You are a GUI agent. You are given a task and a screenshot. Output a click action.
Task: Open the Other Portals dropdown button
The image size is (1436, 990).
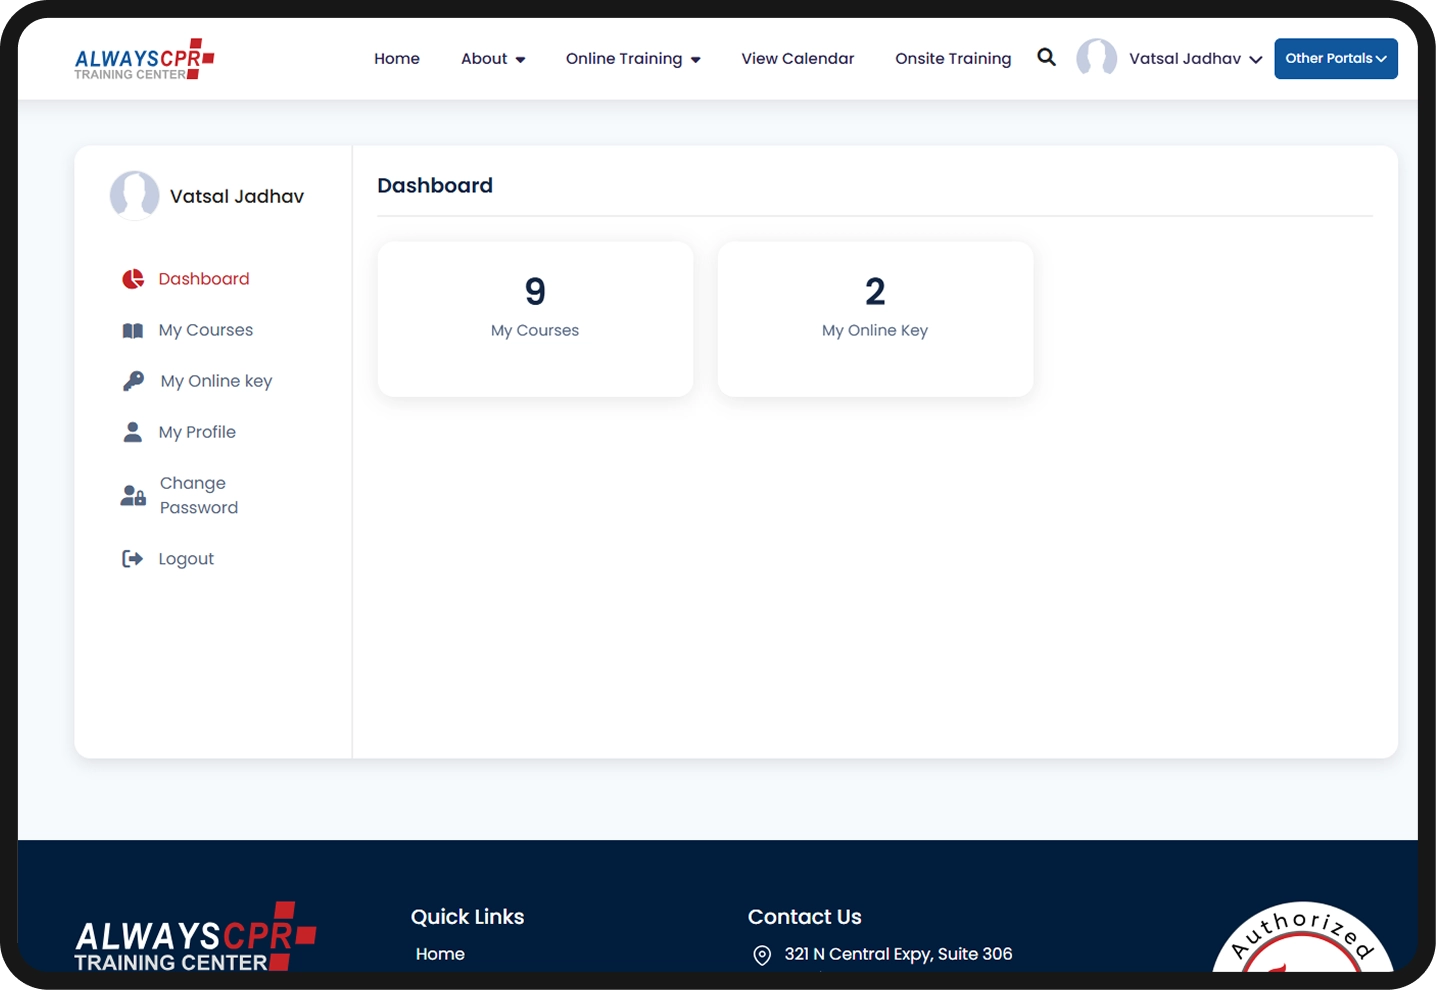(x=1336, y=58)
